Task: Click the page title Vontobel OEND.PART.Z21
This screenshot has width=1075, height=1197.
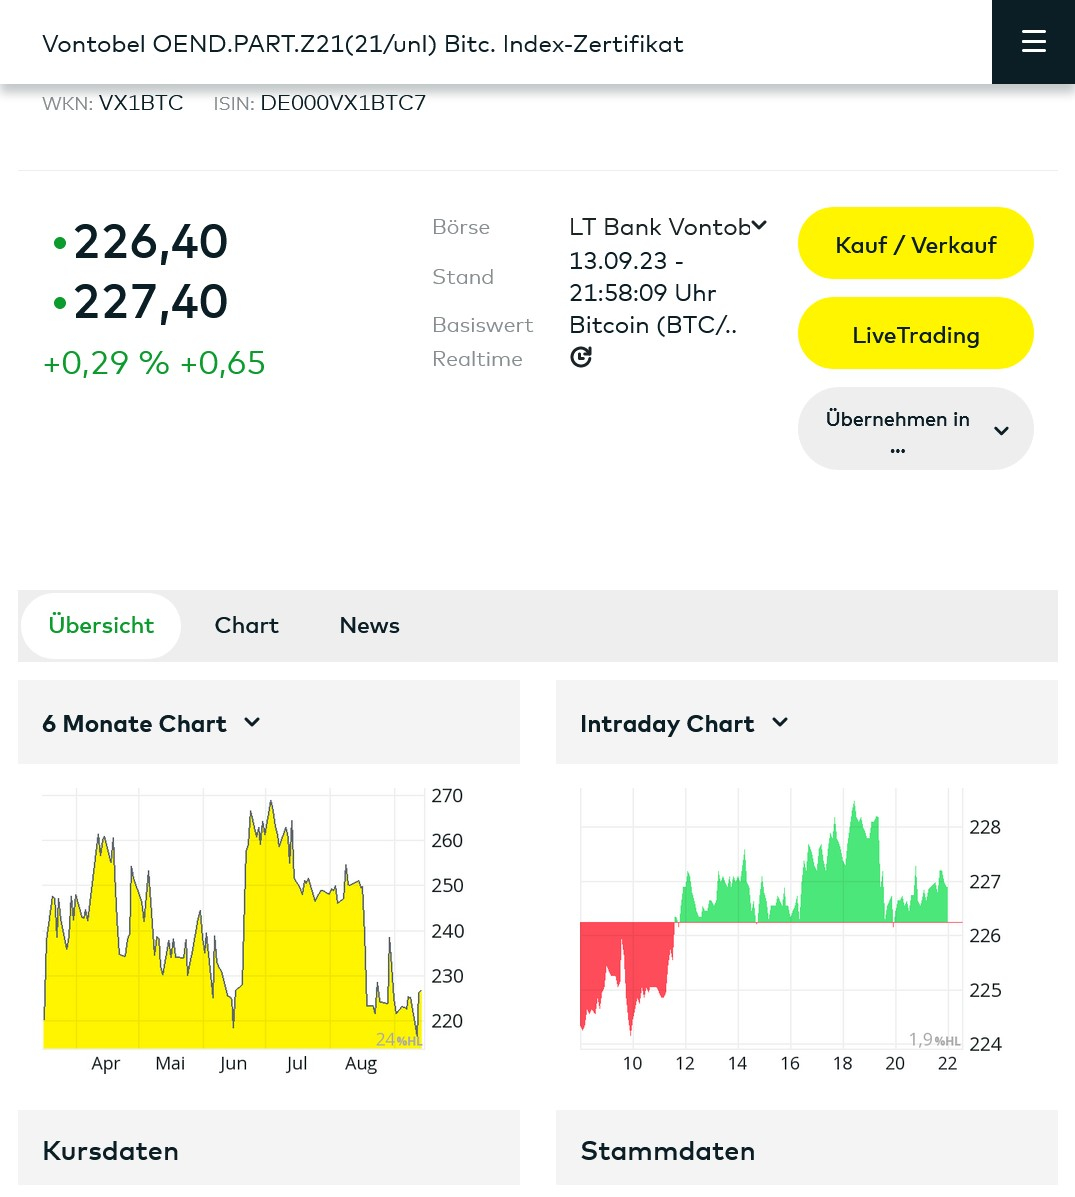Action: 363,44
